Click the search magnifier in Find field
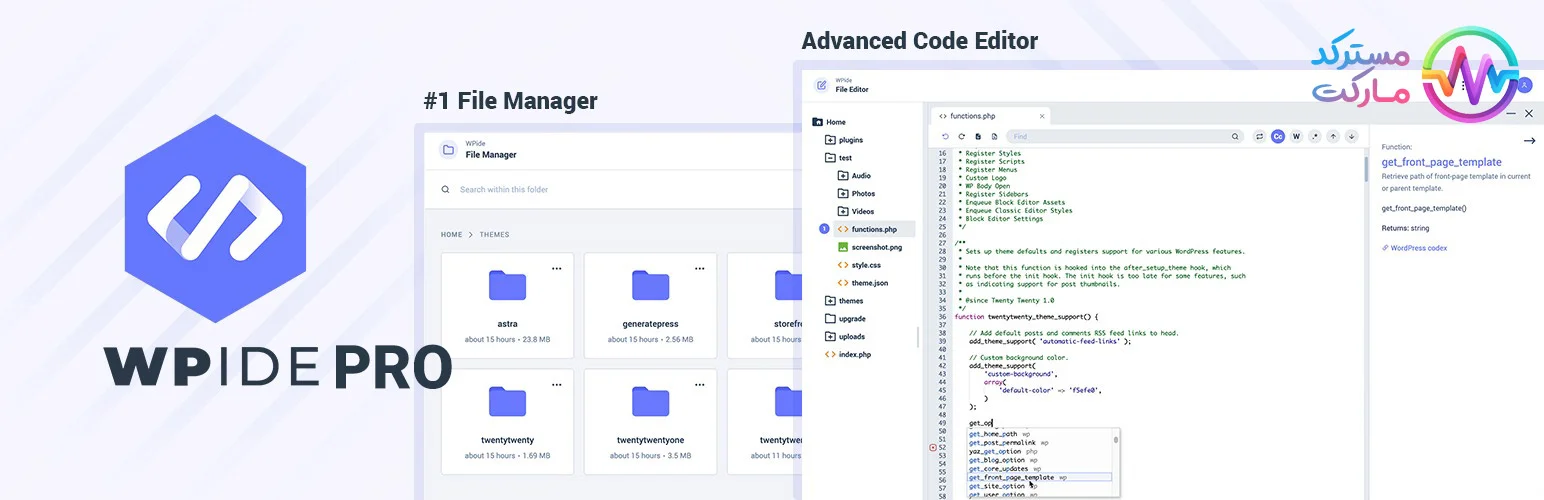The image size is (1544, 500). pos(1235,136)
